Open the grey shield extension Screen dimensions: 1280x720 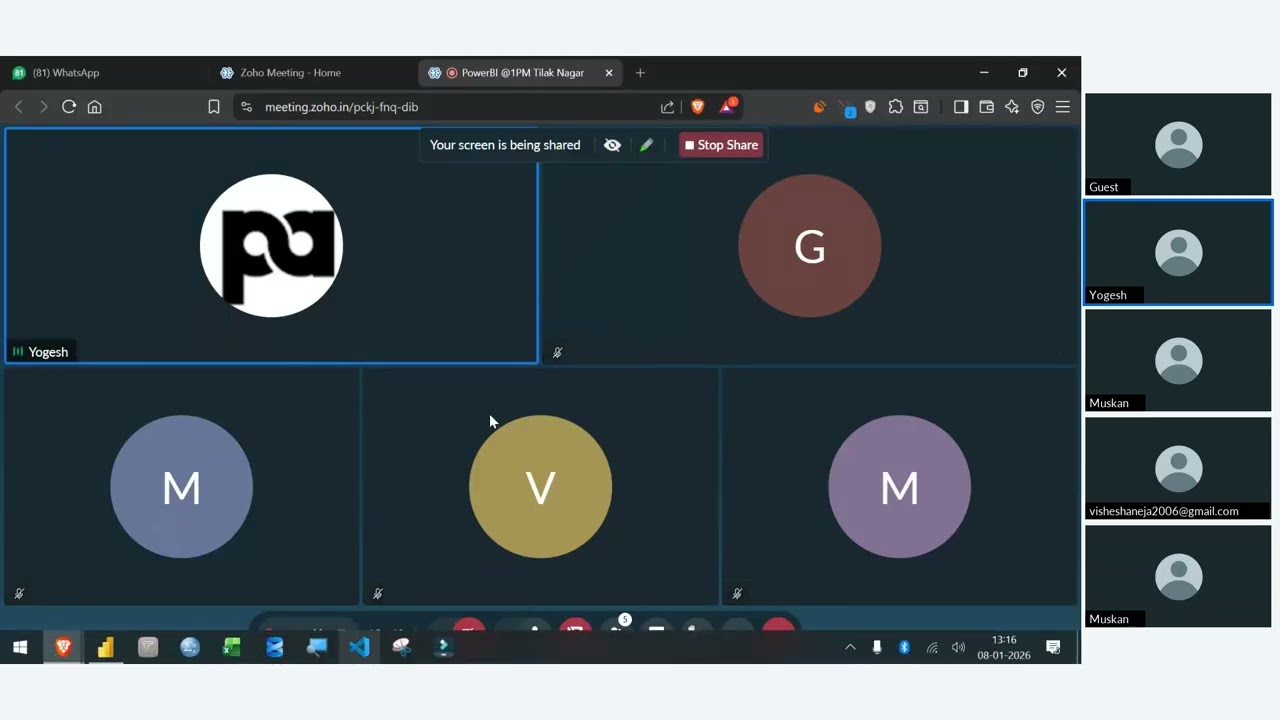click(x=870, y=107)
